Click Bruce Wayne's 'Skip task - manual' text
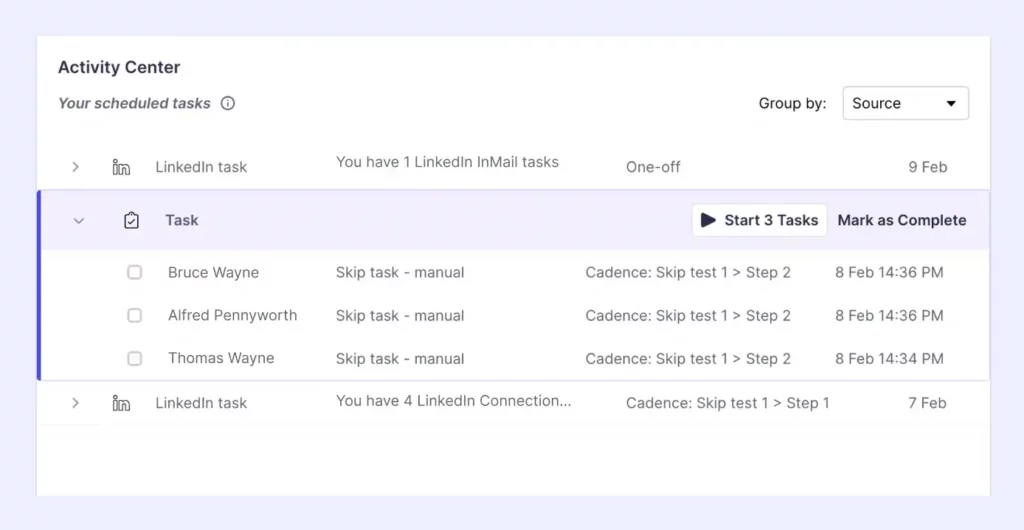The image size is (1024, 530). click(400, 272)
